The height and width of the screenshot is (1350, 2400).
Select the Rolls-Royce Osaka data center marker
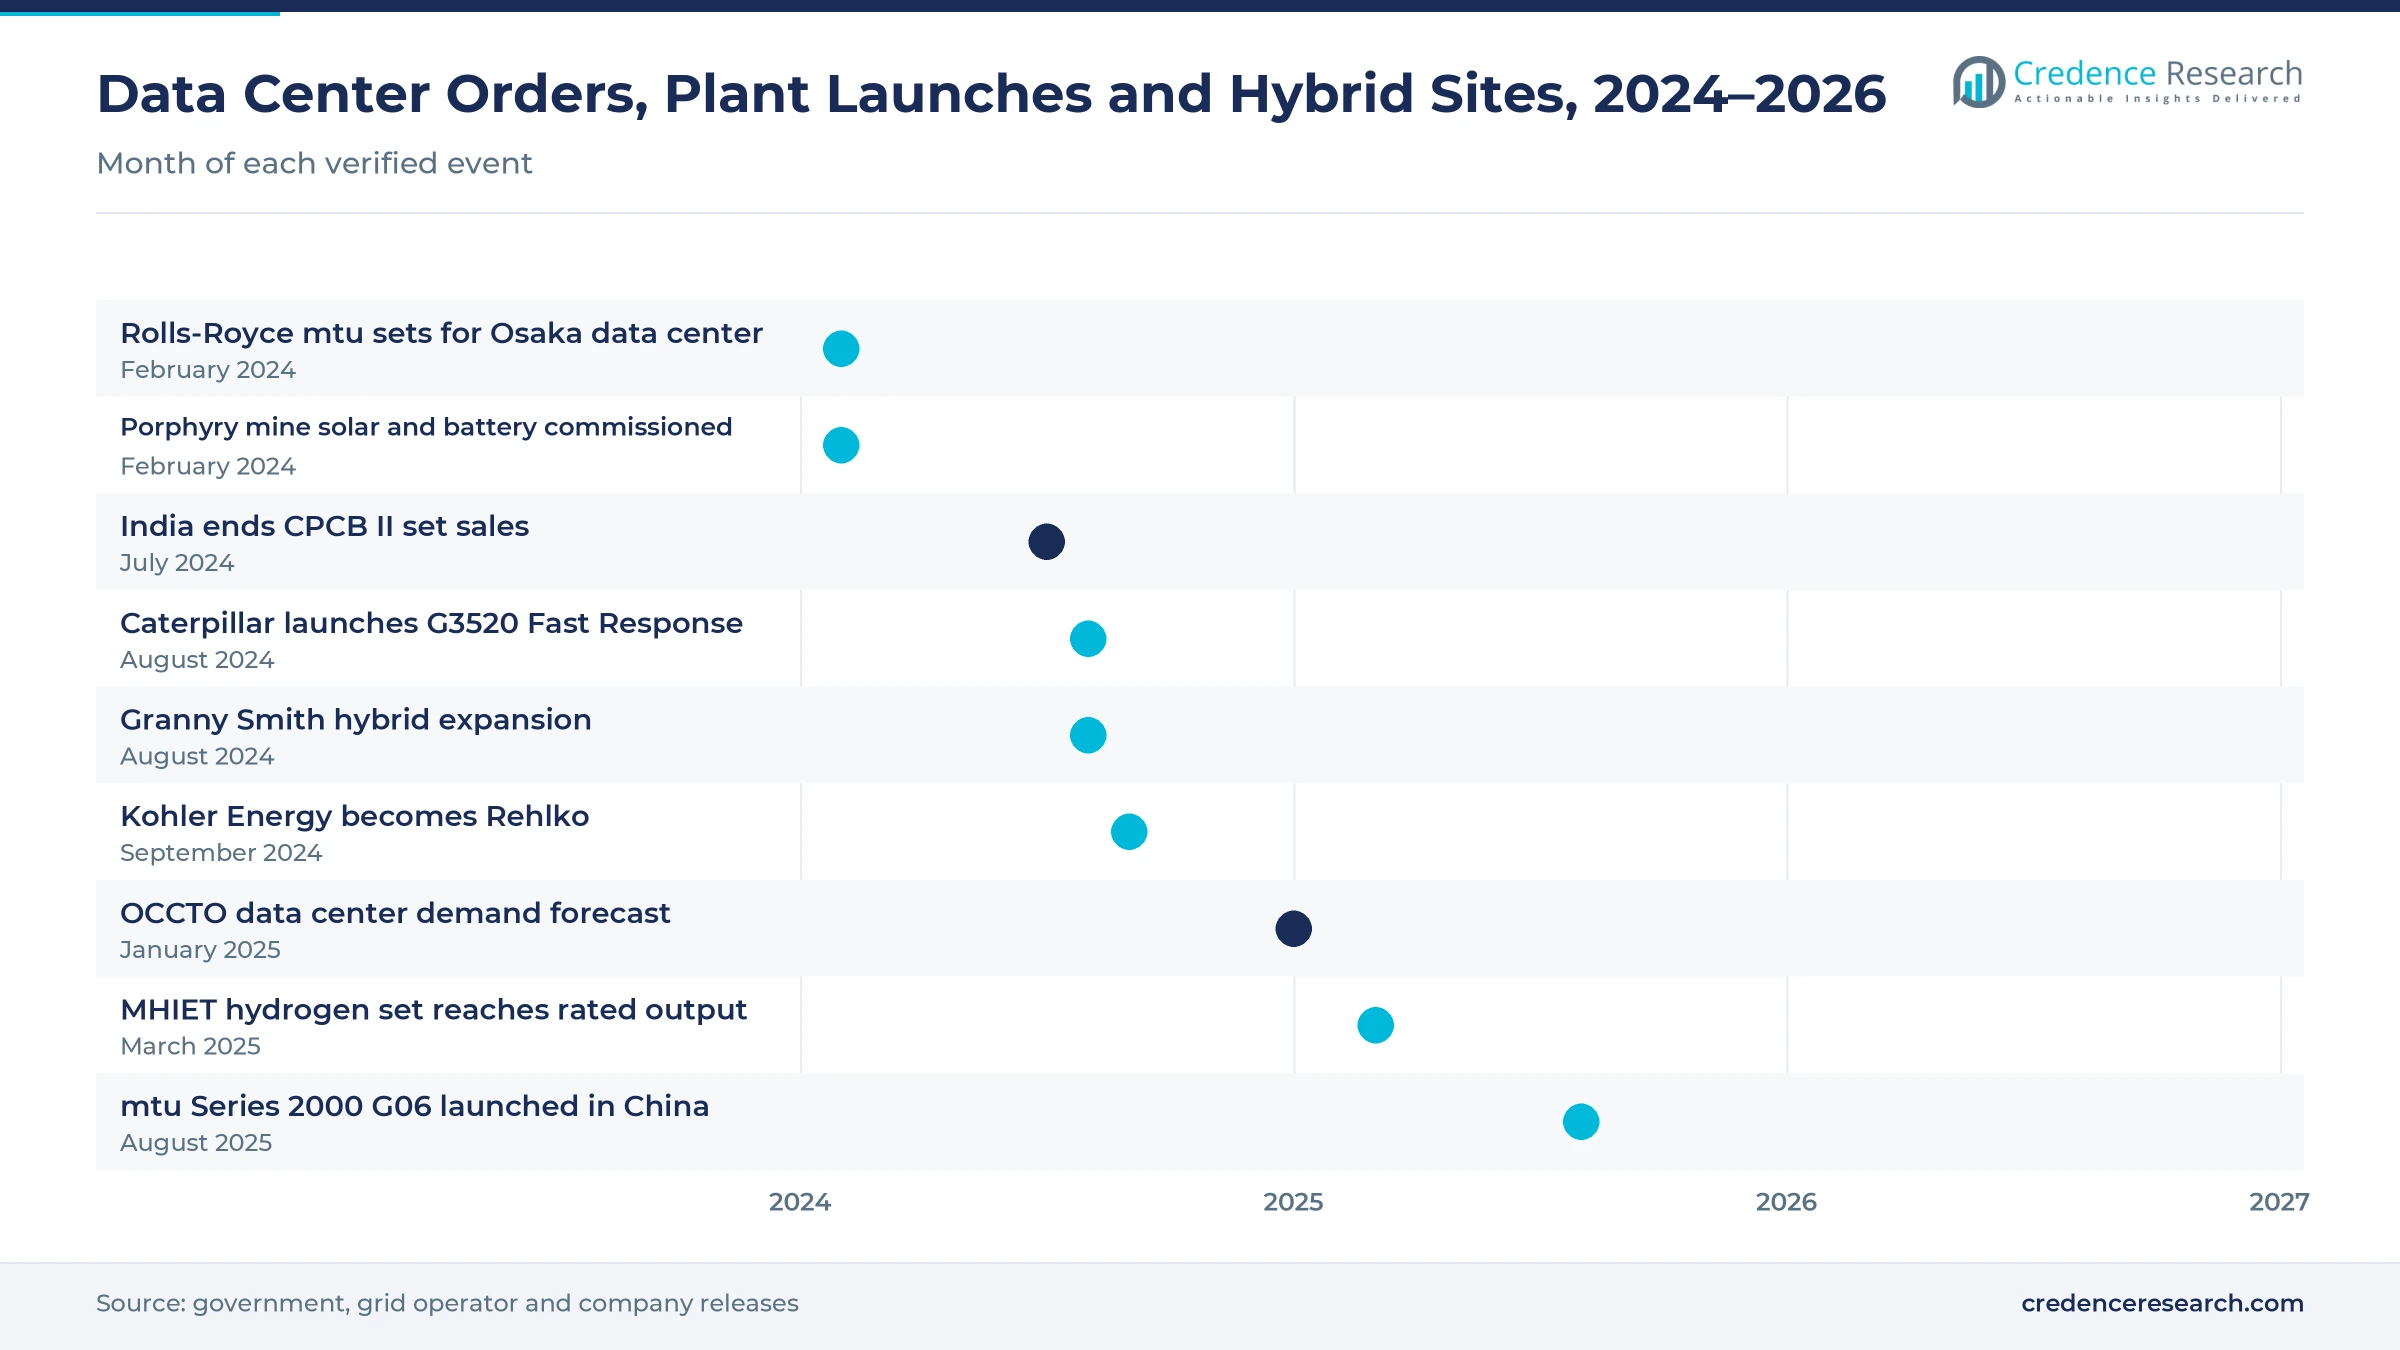pos(841,349)
